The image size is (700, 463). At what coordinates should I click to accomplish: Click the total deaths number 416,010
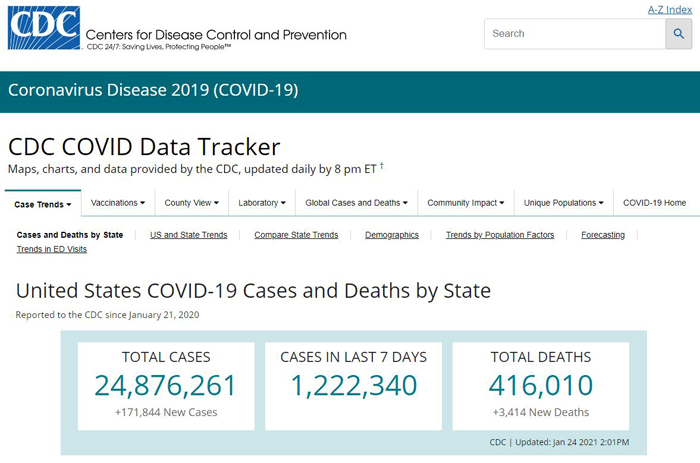coord(541,385)
